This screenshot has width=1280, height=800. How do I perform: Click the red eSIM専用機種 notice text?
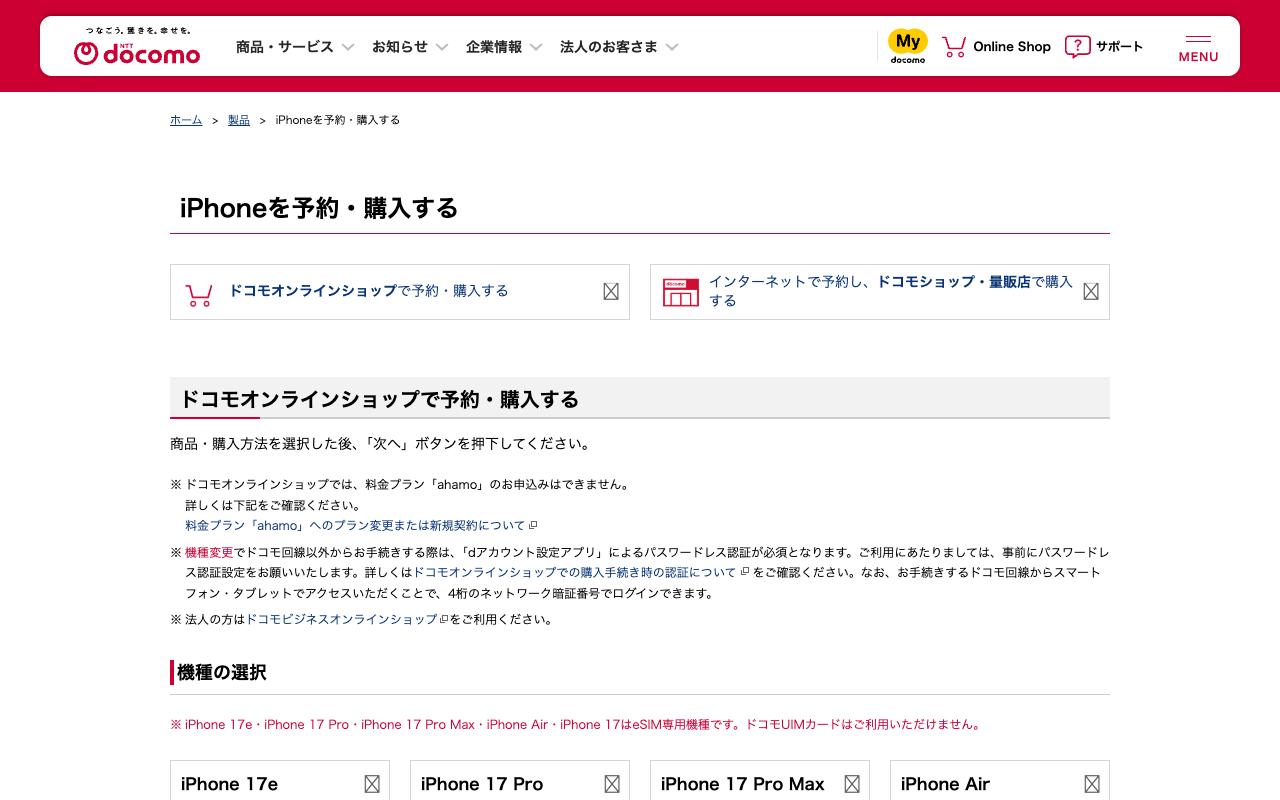coord(576,724)
